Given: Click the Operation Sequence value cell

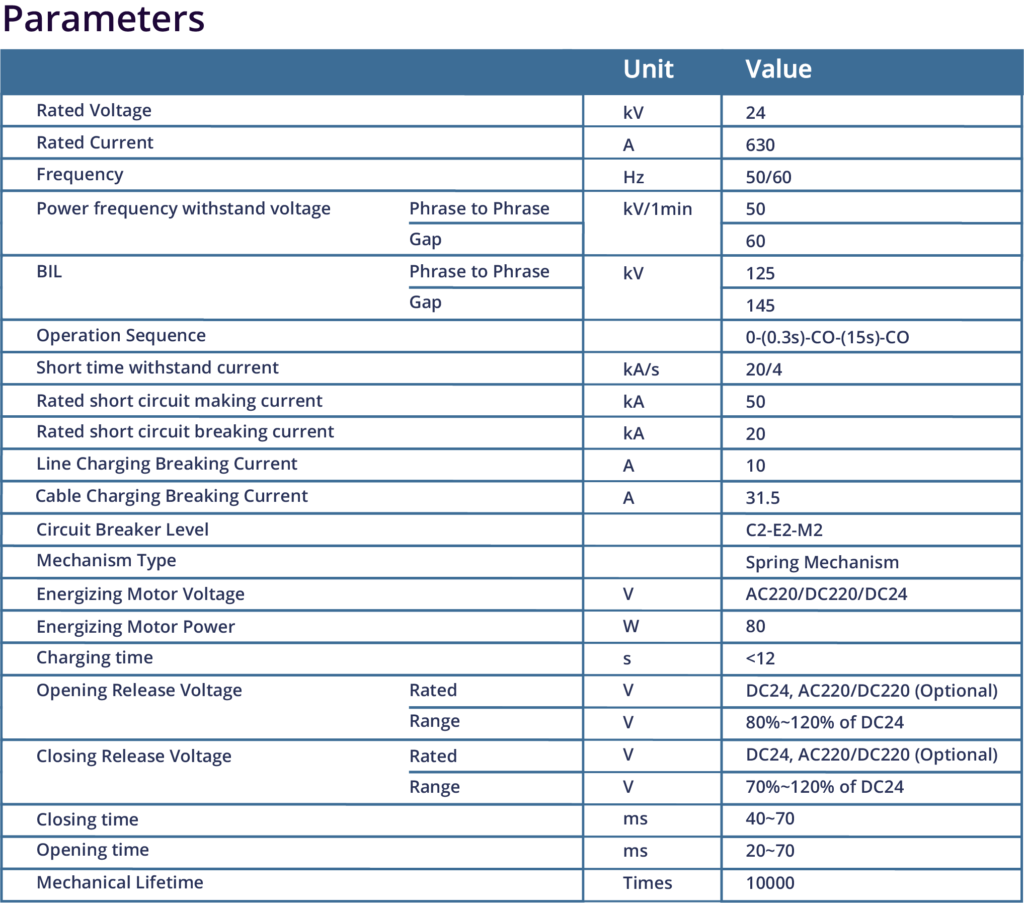Looking at the screenshot, I should (827, 337).
